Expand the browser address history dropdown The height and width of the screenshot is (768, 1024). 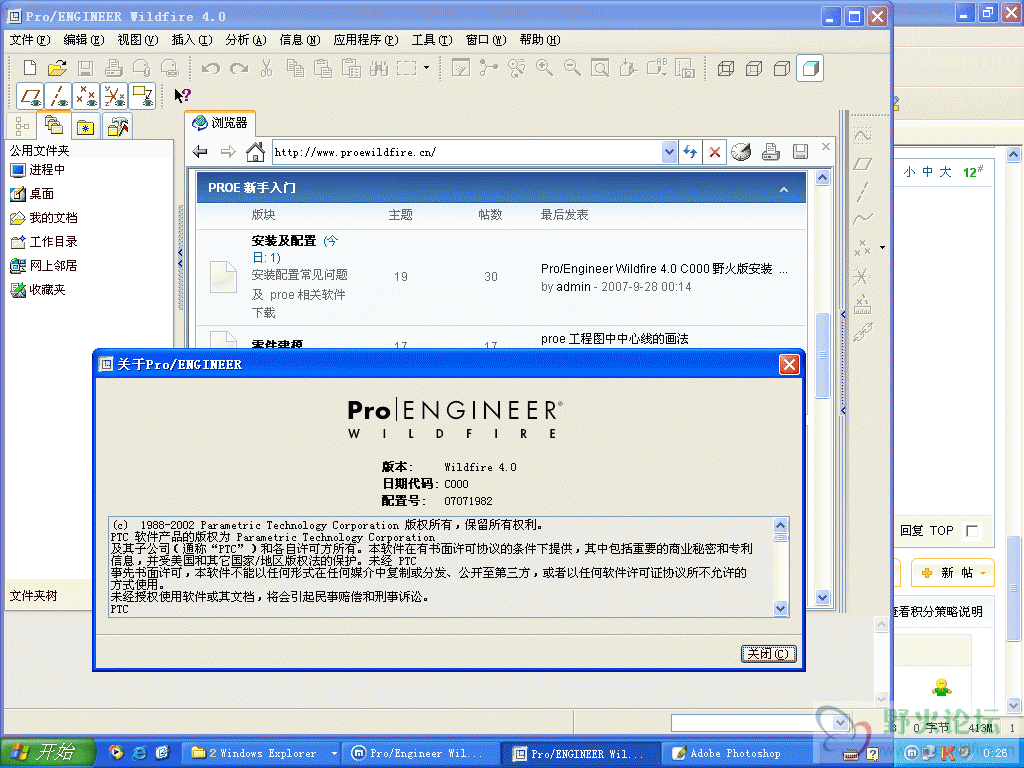coord(669,152)
